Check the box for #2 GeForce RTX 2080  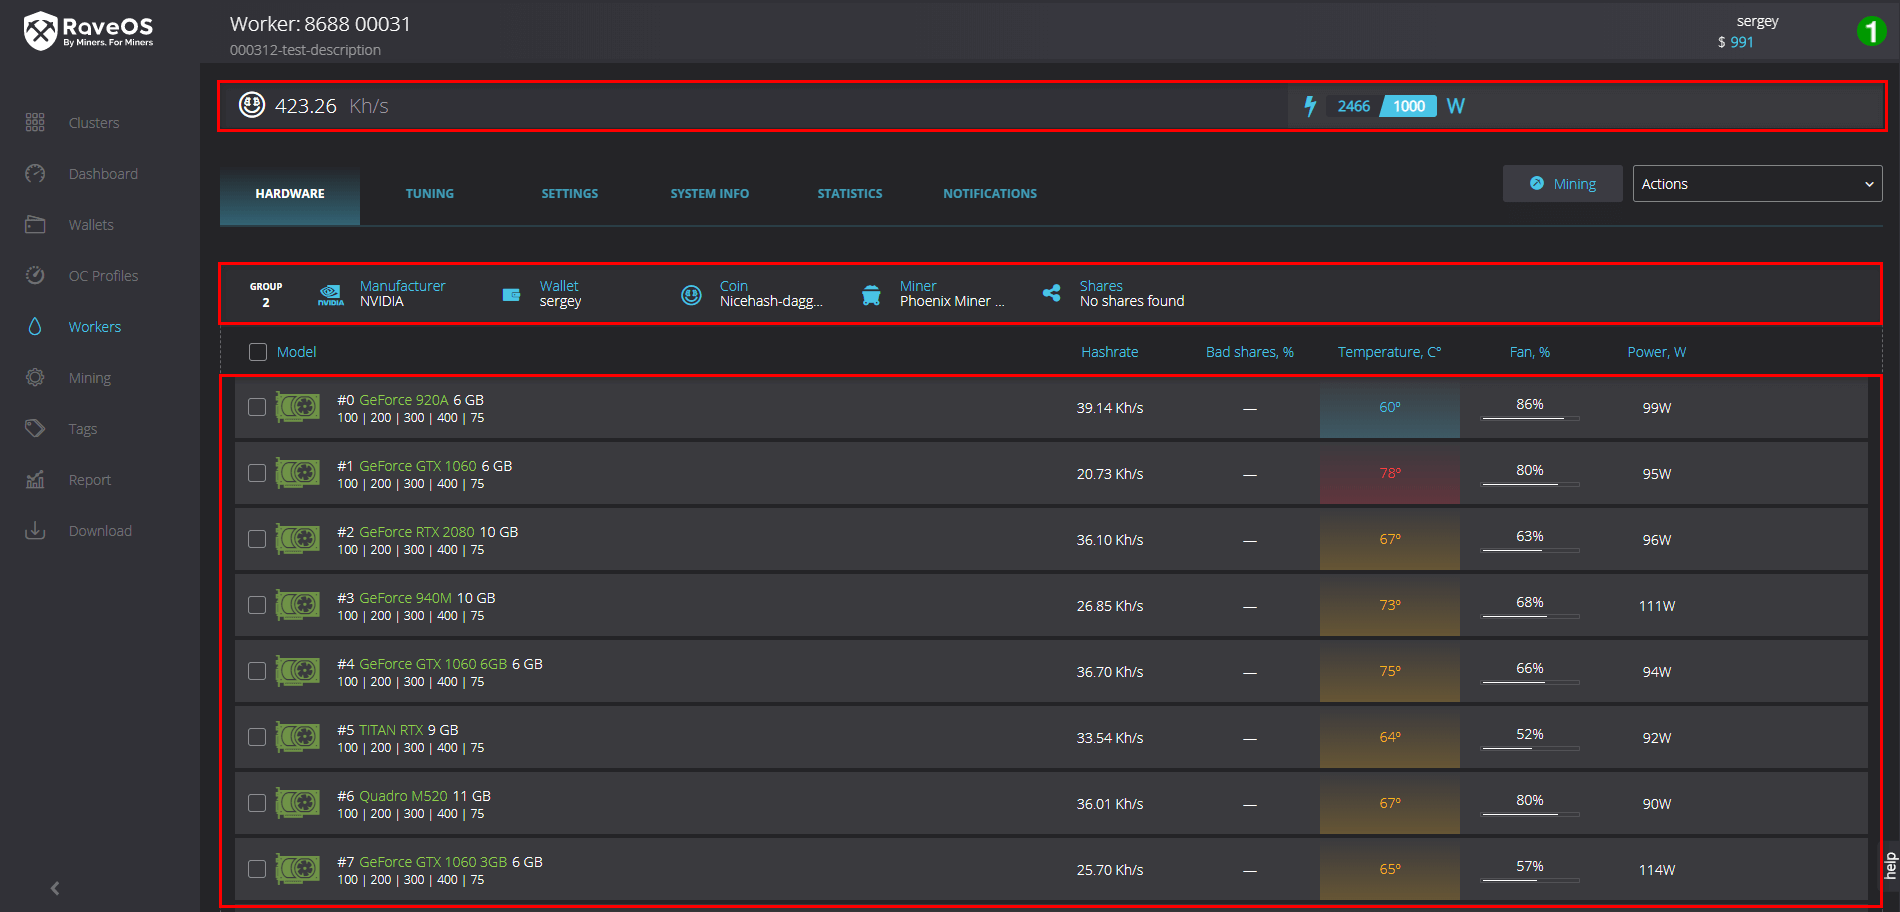click(x=257, y=539)
